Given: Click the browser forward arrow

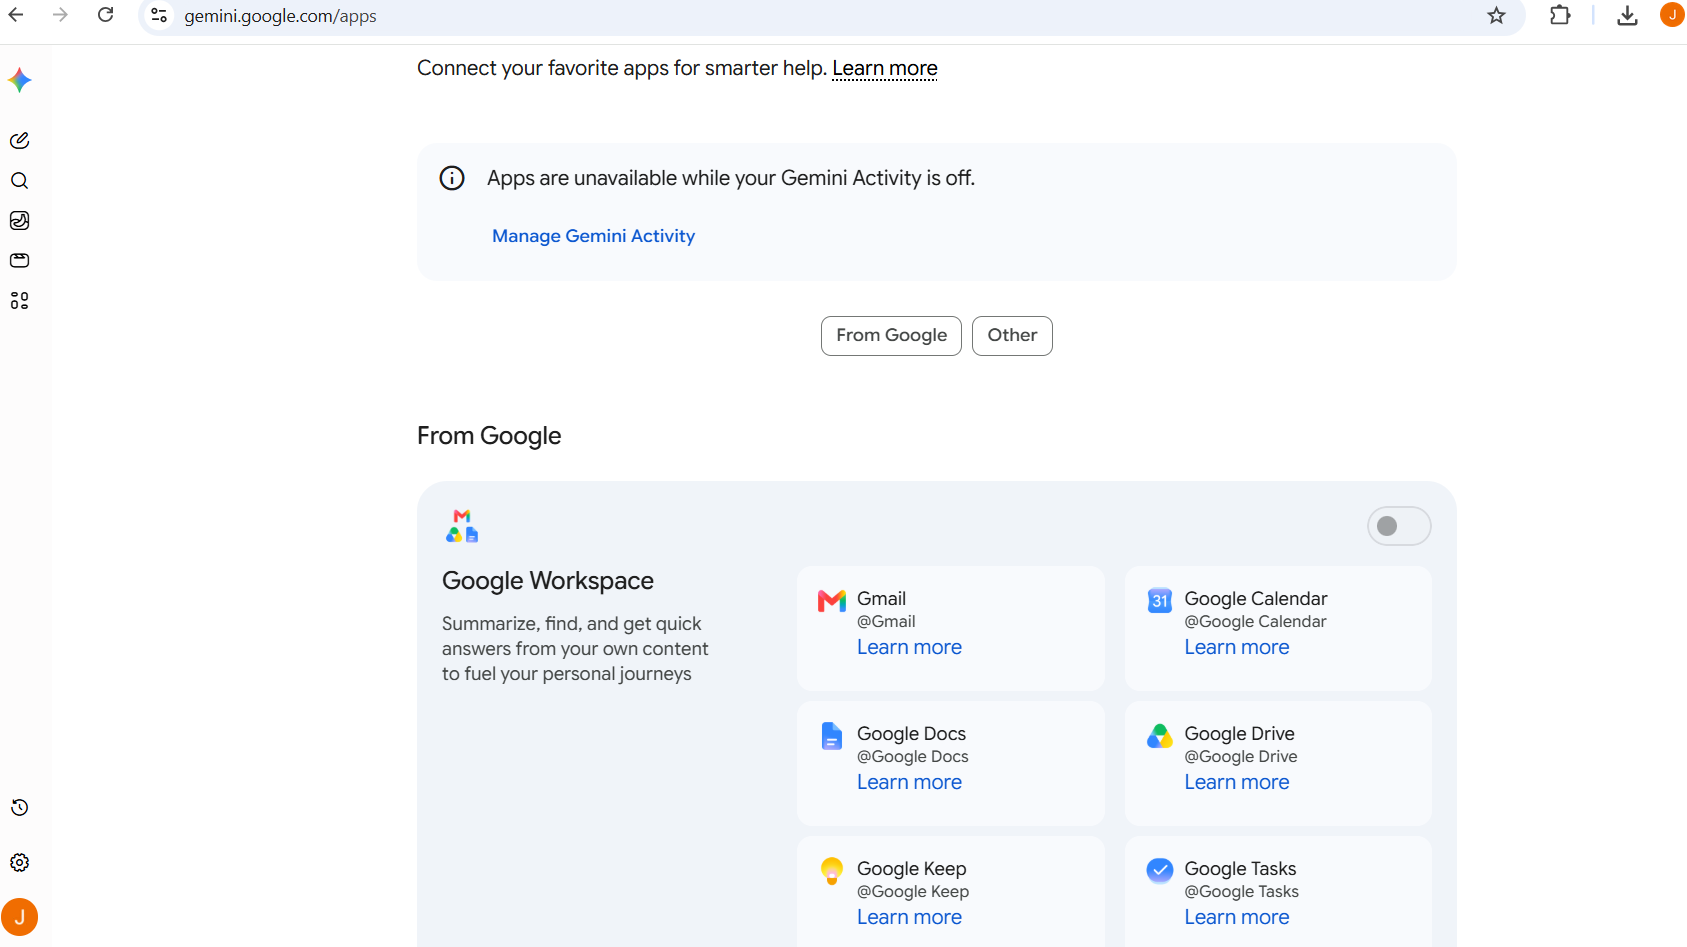Looking at the screenshot, I should 60,15.
